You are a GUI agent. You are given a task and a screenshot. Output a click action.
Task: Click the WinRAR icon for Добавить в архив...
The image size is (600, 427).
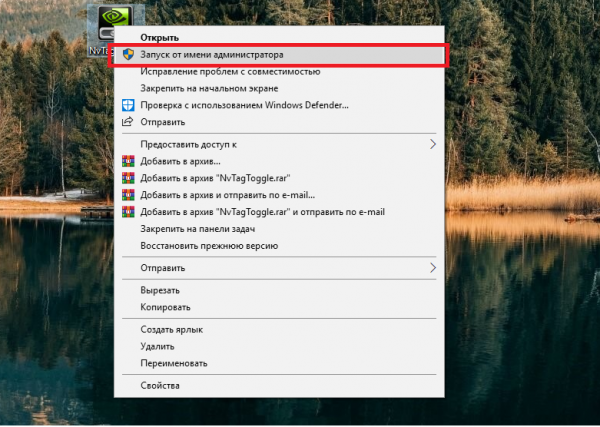click(127, 161)
